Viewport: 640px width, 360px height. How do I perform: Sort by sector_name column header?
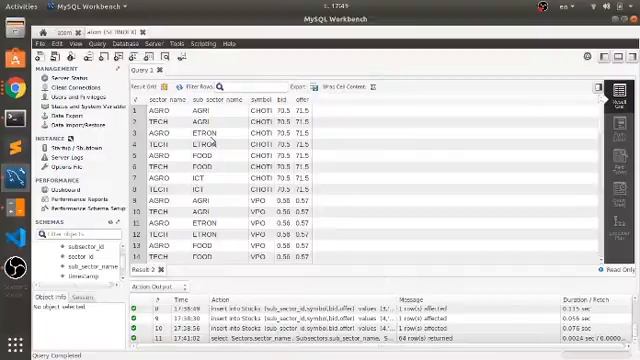pos(167,100)
